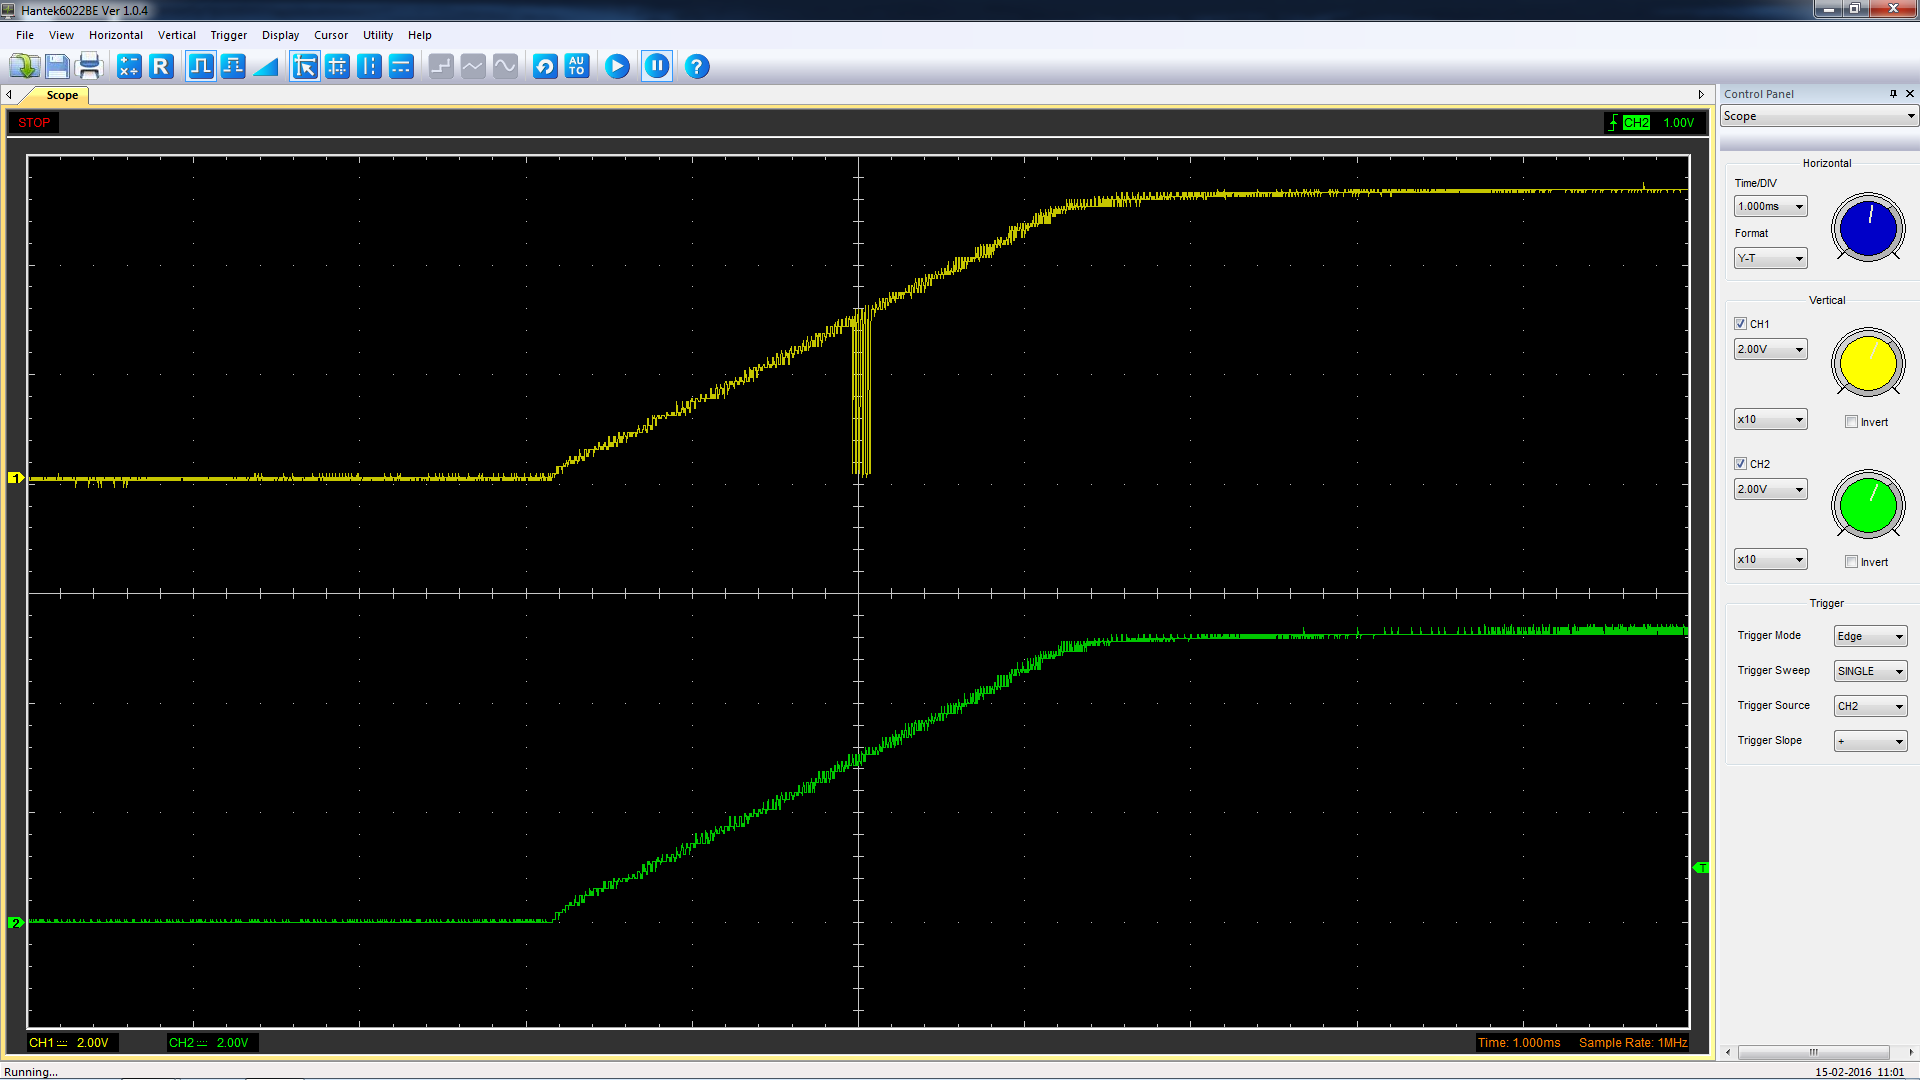Screen dimensions: 1920x1080
Task: Uncheck the CH1 channel checkbox
Action: (1741, 323)
